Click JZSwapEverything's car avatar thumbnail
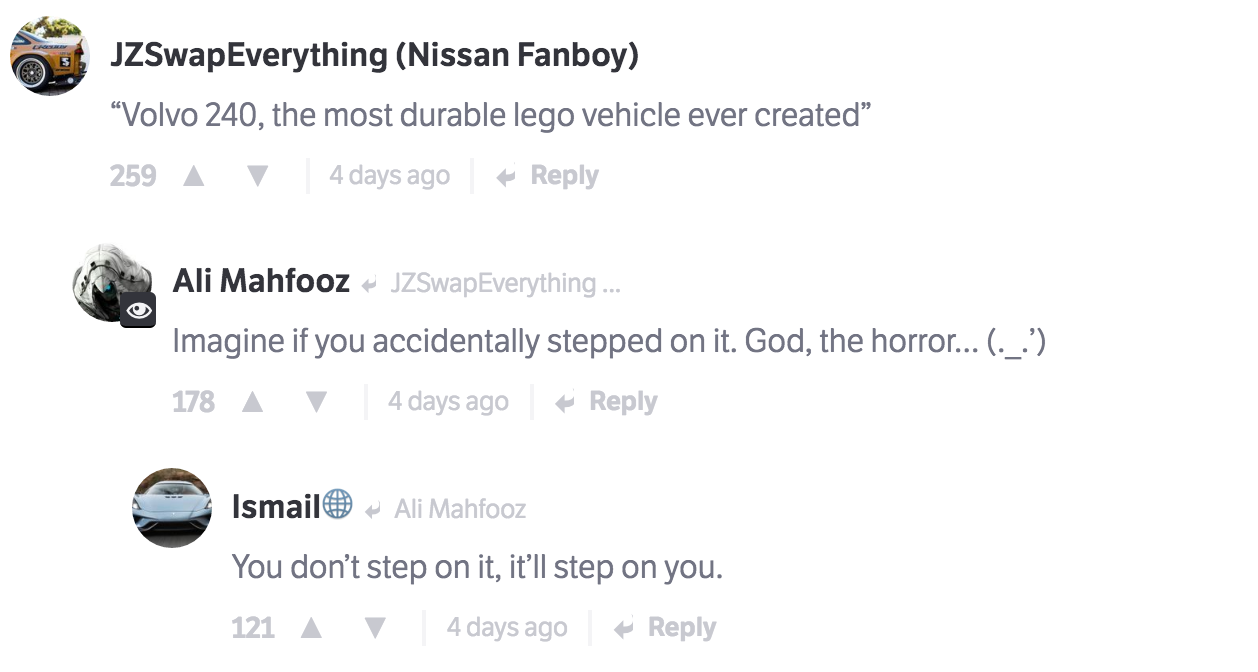Image resolution: width=1258 pixels, height=672 pixels. (x=50, y=56)
